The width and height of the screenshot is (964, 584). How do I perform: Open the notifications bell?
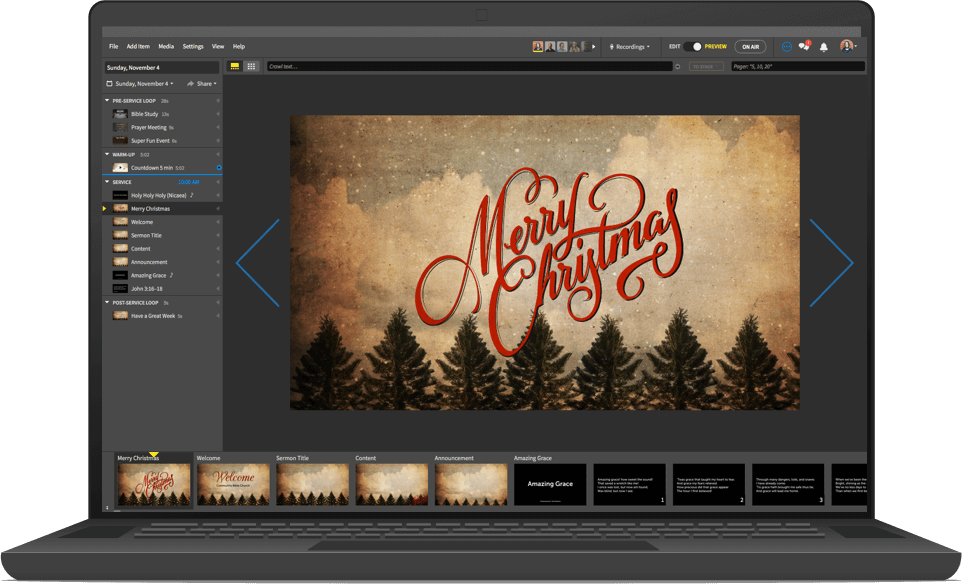coord(824,47)
